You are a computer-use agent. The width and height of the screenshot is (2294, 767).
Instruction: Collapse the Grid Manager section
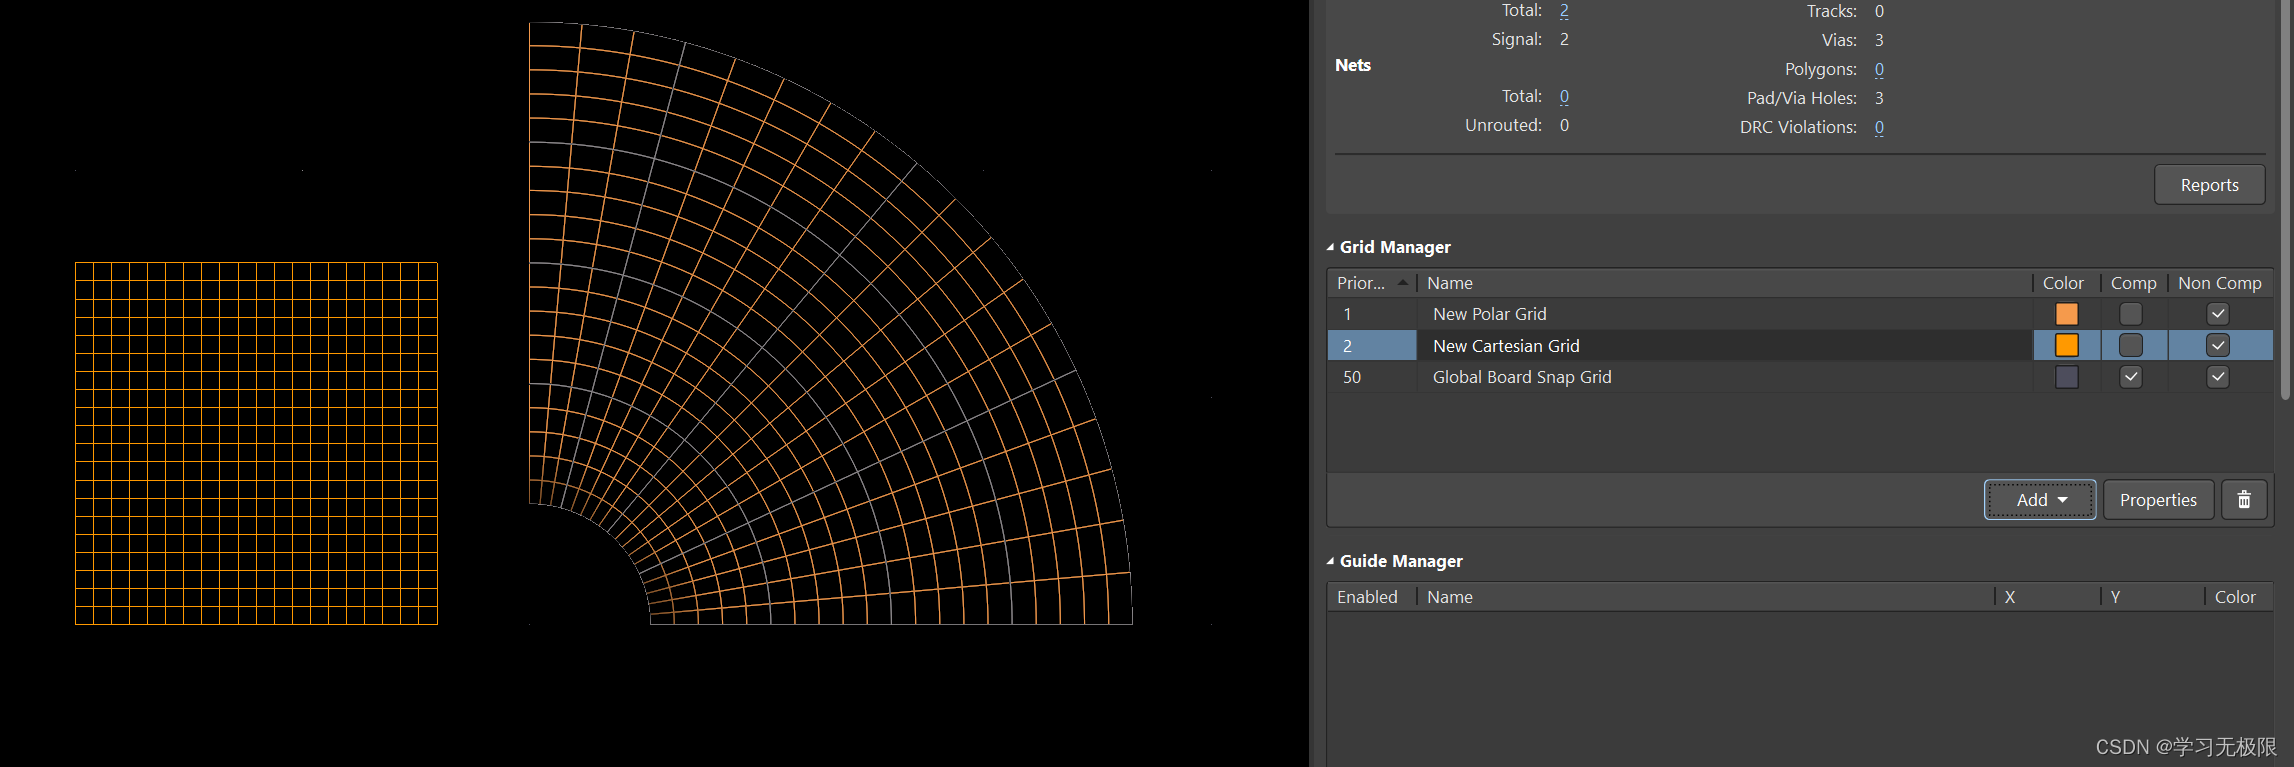[x=1331, y=247]
